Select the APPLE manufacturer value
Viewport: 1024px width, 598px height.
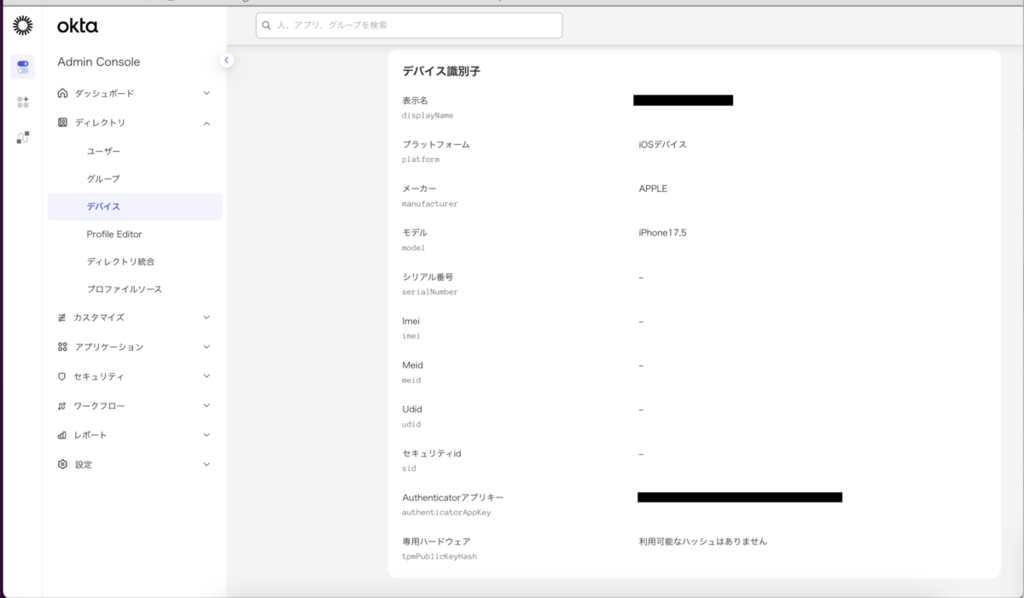point(653,189)
